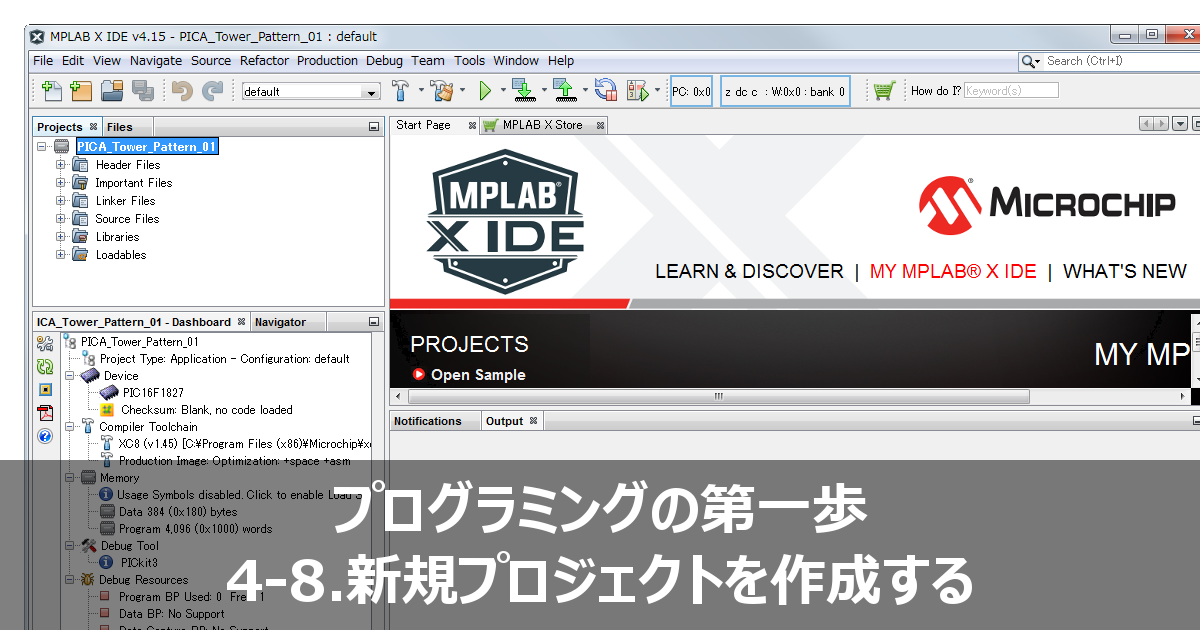Click the WHAT'S NEW link
Image resolution: width=1200 pixels, height=630 pixels.
pos(1125,271)
